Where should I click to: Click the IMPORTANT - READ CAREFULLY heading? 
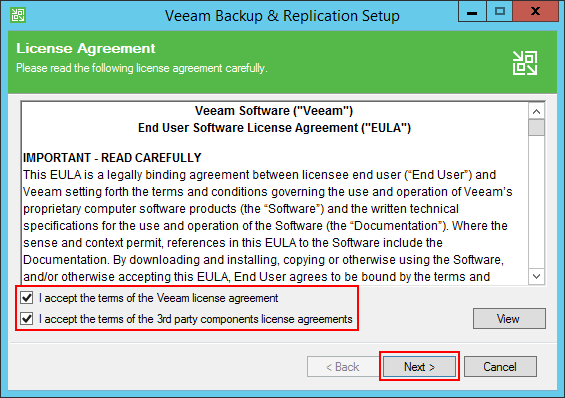tap(112, 158)
